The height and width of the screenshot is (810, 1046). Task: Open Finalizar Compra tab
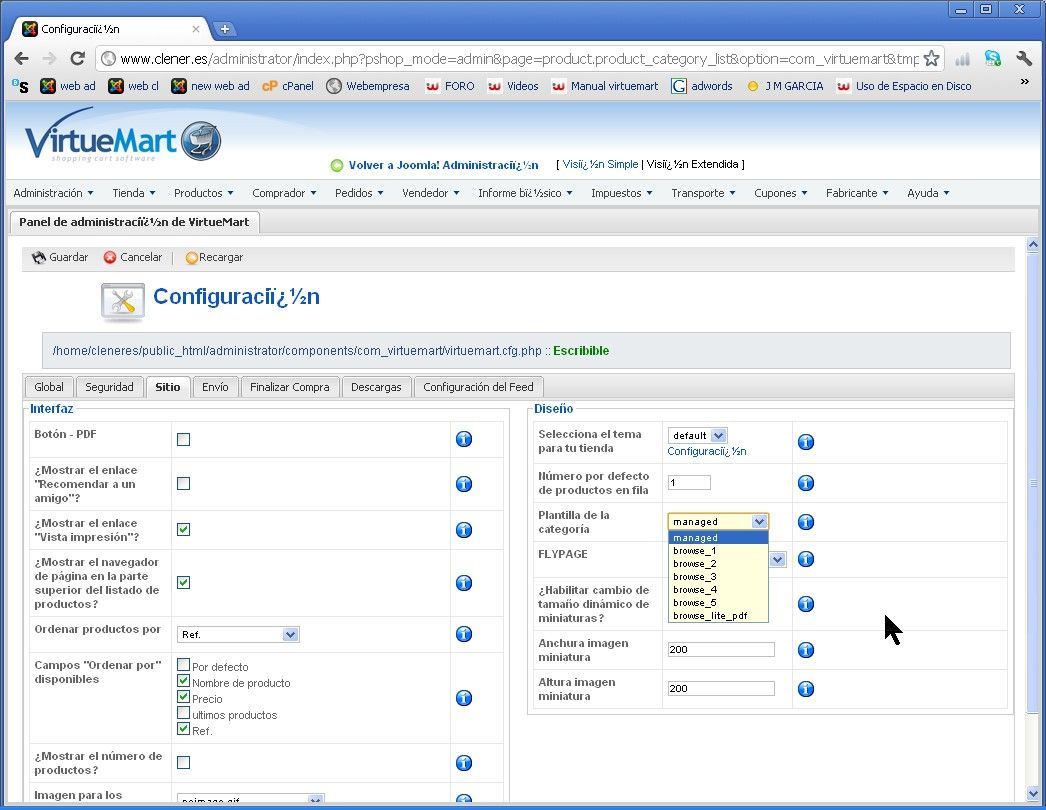tap(290, 387)
